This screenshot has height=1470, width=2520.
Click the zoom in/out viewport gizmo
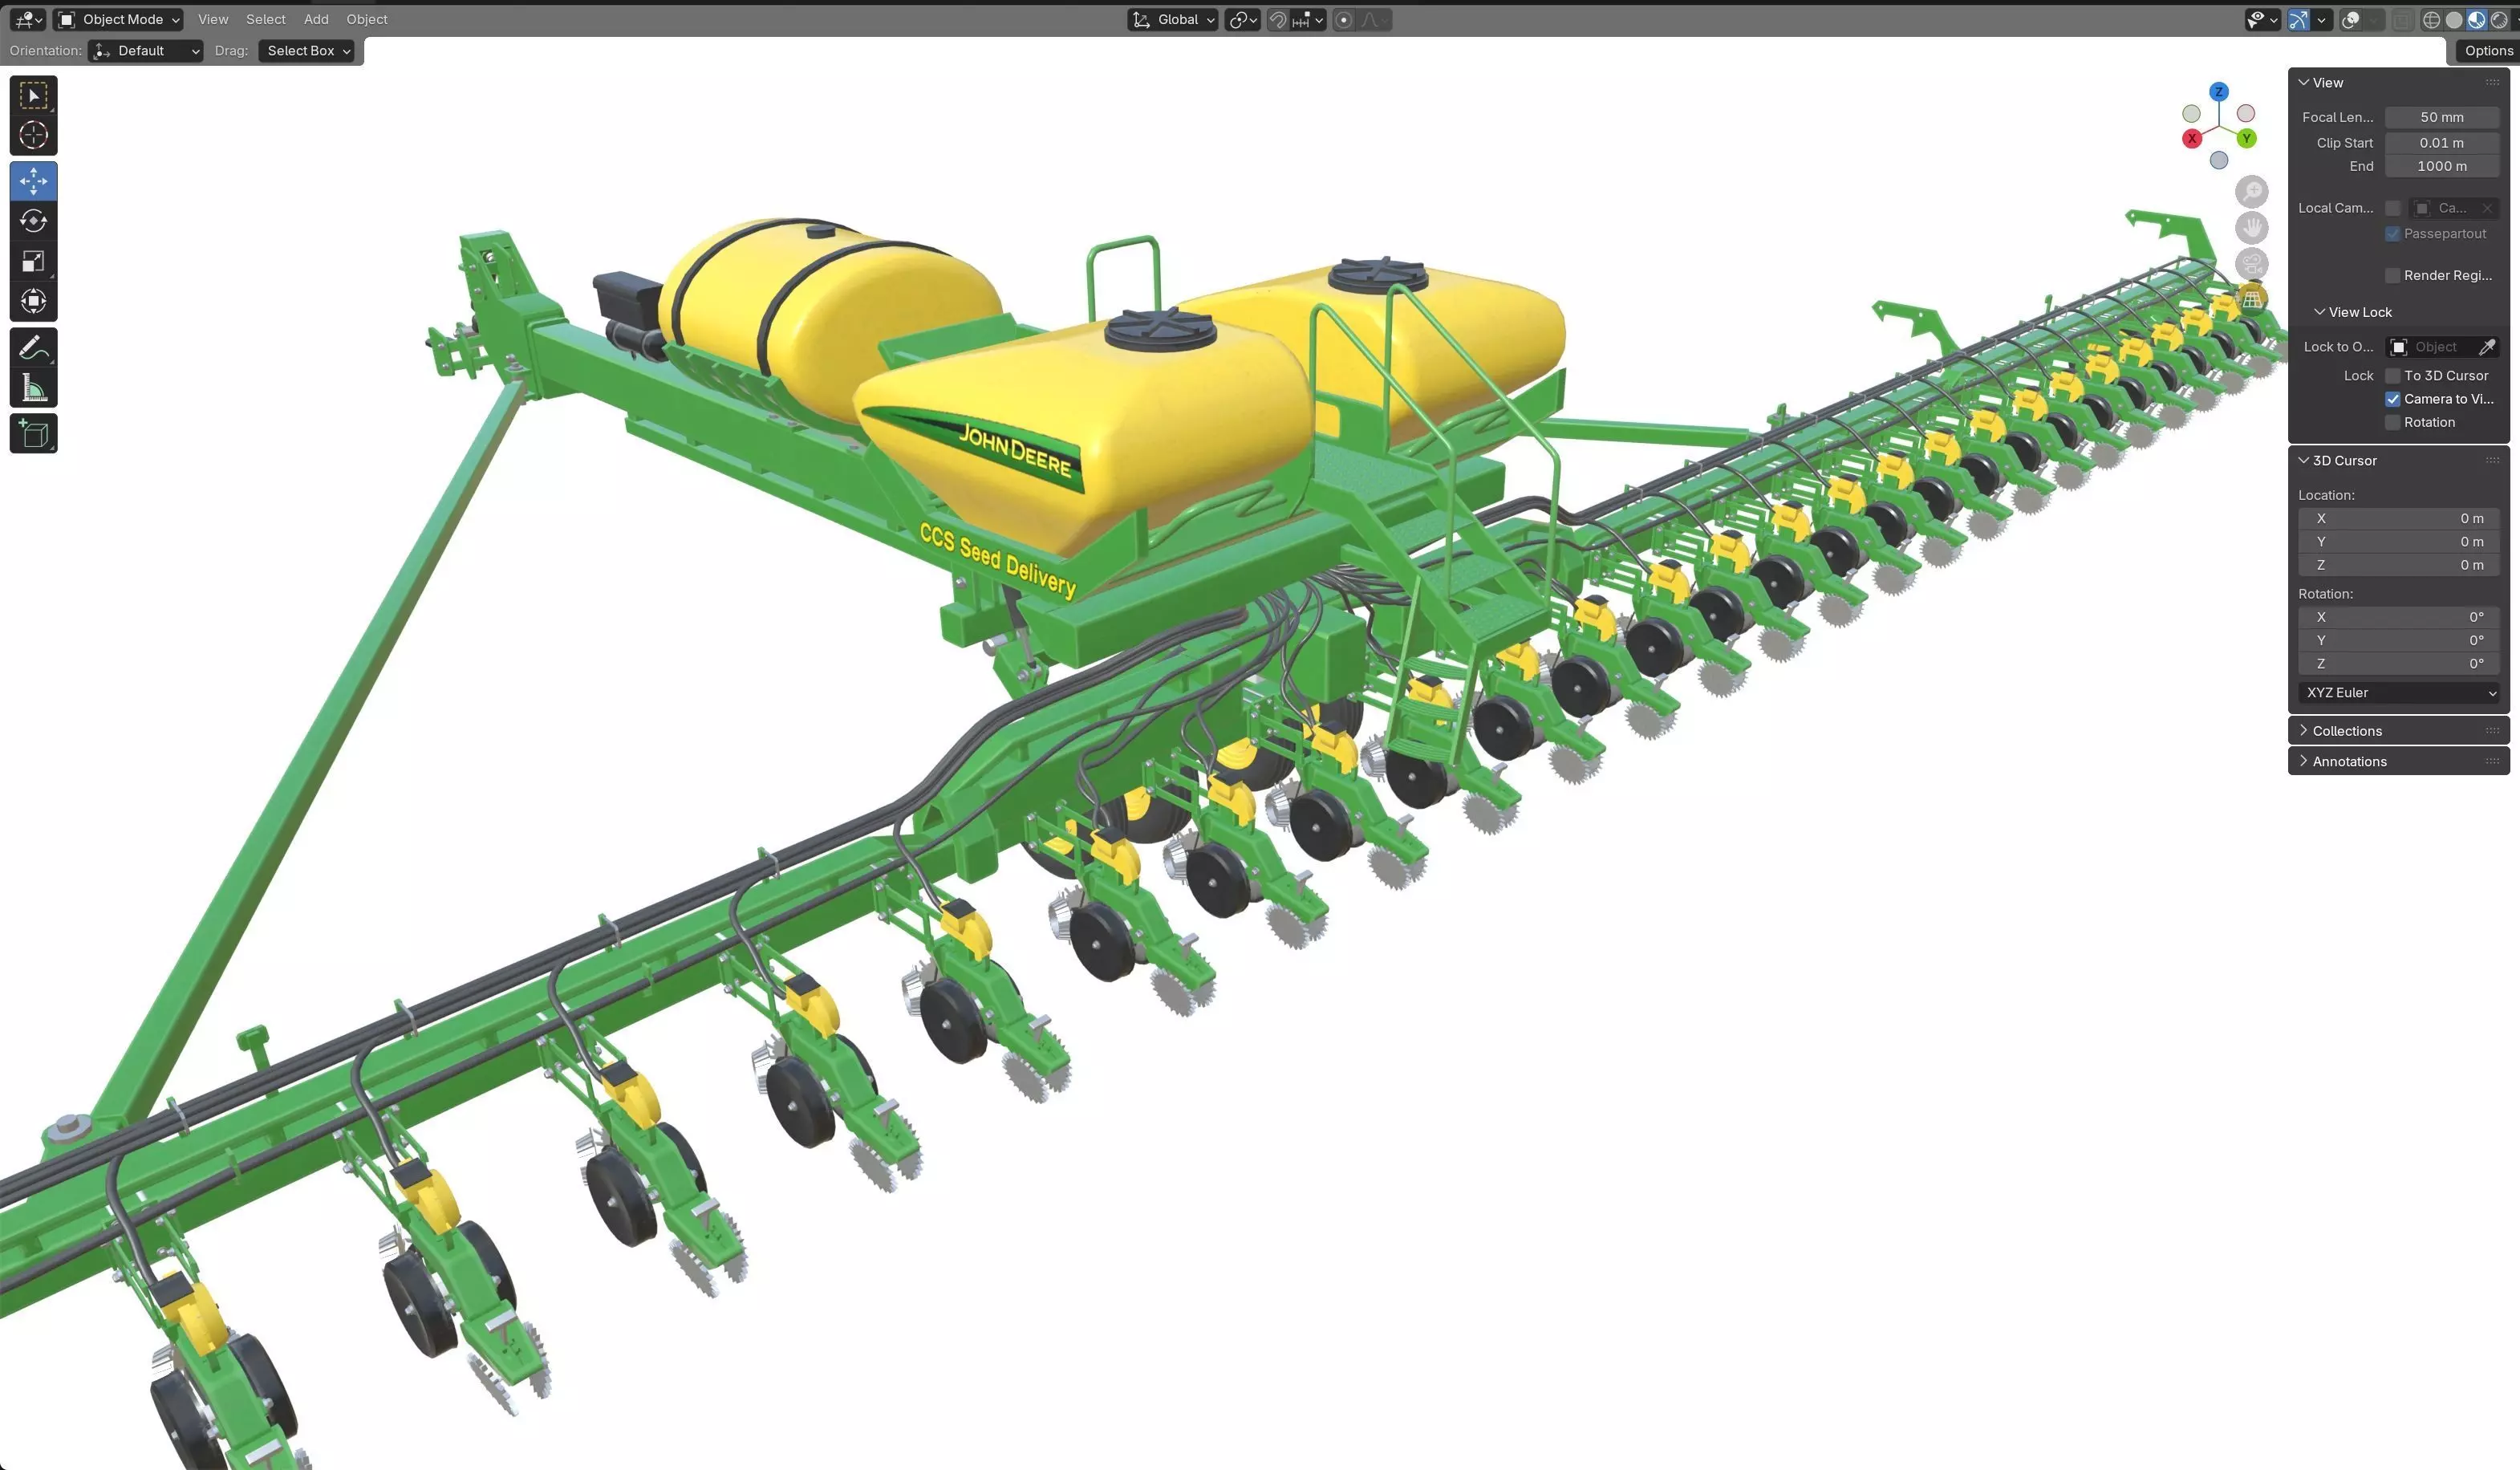click(x=2252, y=191)
